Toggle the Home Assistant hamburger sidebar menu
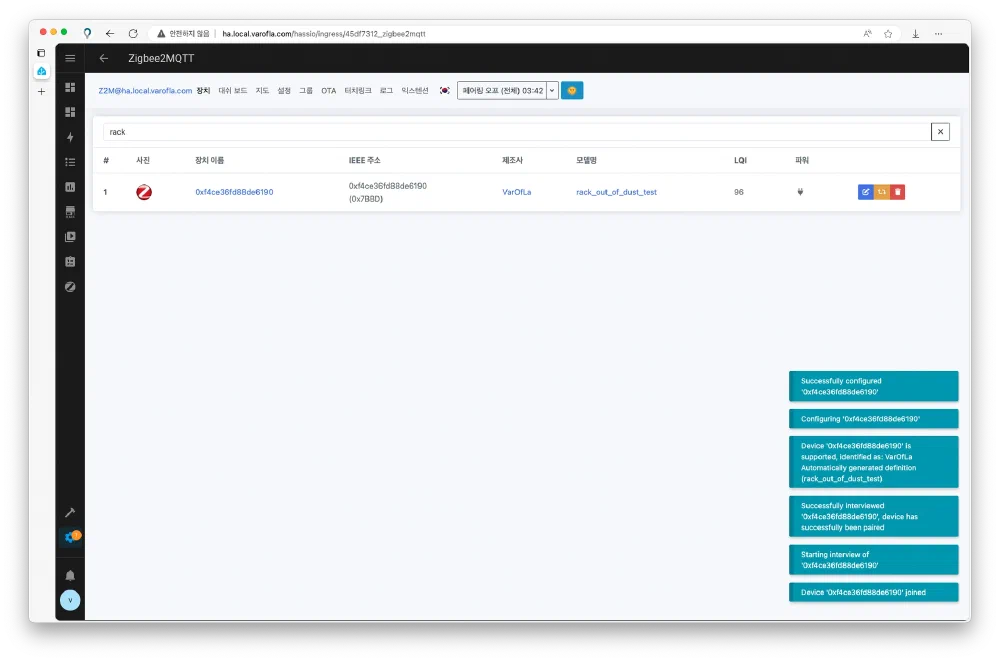 pyautogui.click(x=70, y=58)
